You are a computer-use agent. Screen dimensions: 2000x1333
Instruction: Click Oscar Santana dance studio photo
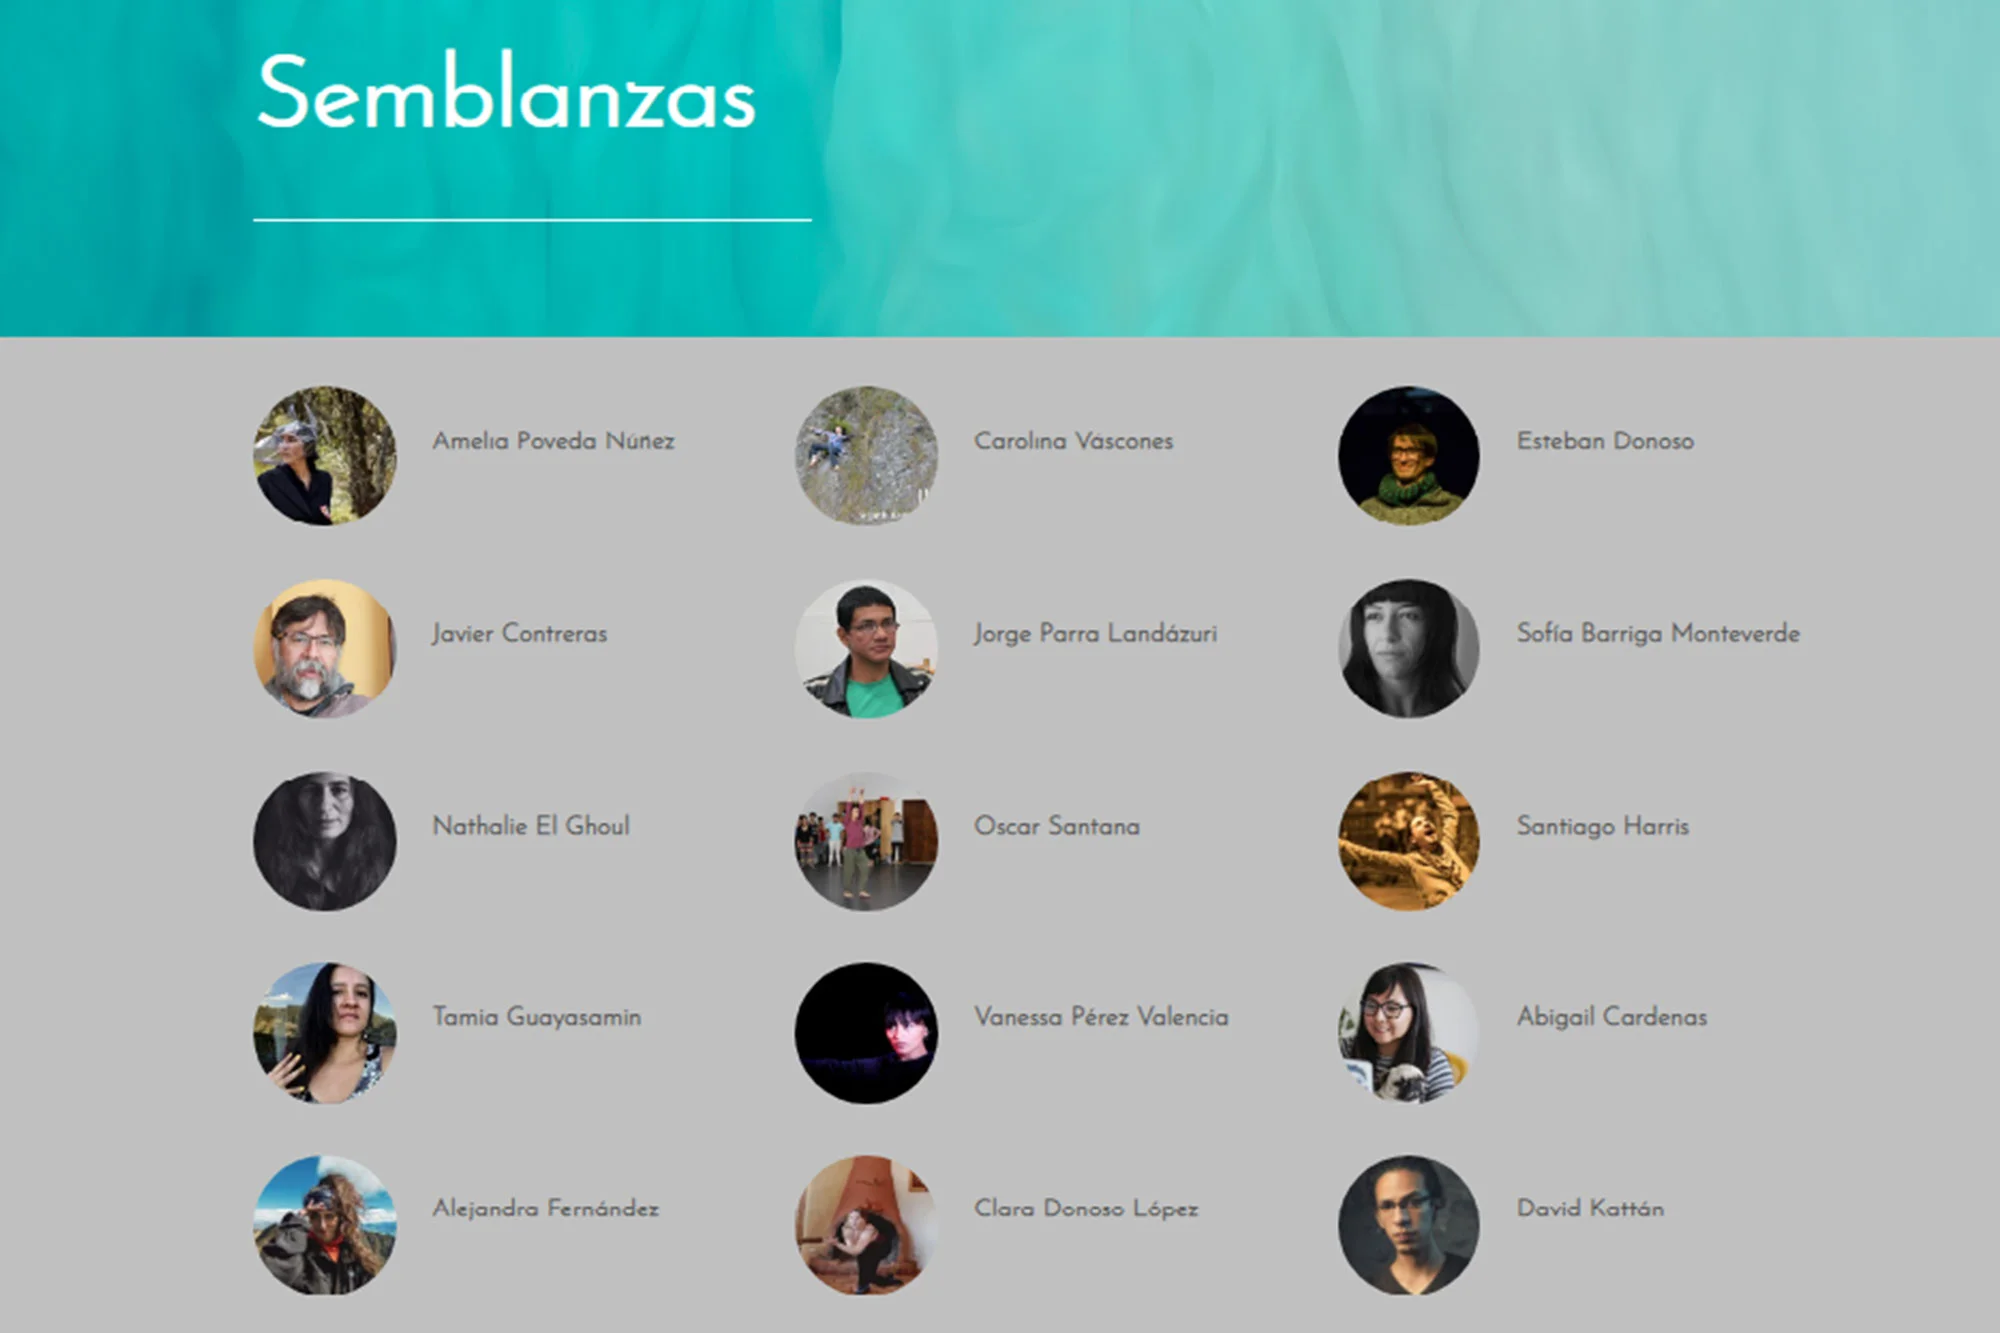point(866,841)
